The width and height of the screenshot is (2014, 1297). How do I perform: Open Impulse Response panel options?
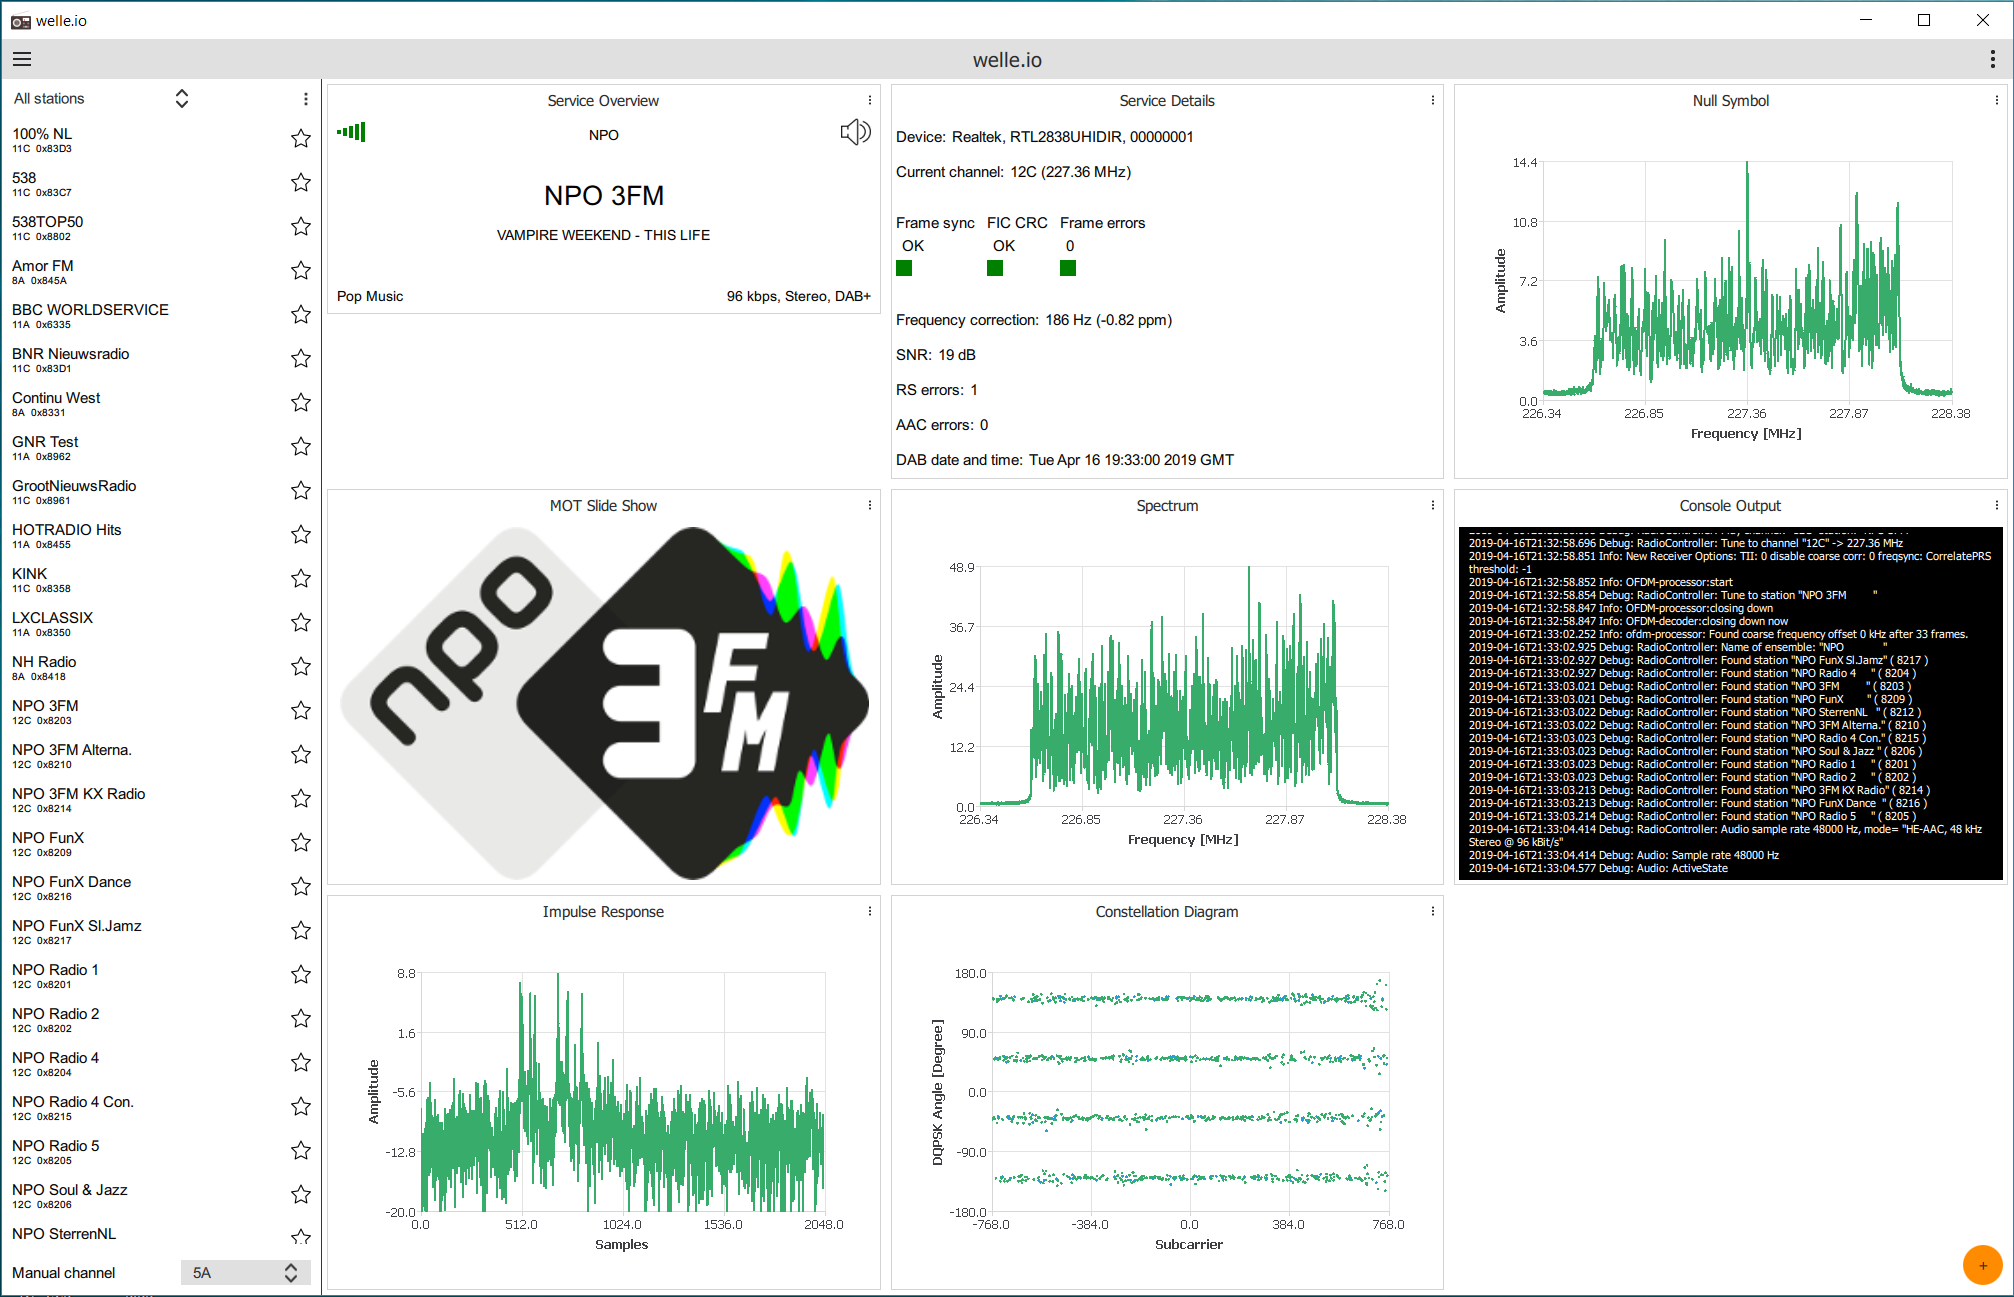pos(870,912)
